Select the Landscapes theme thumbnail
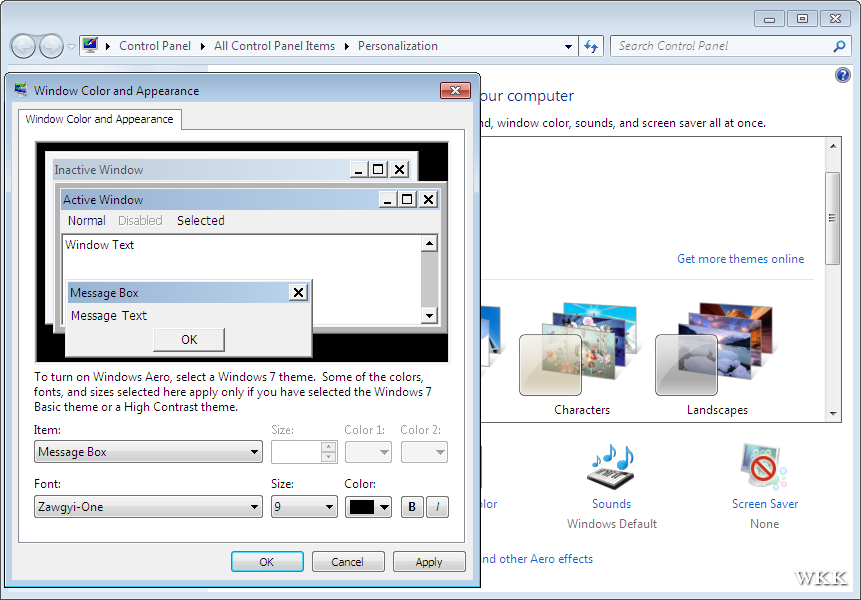Screen dimensions: 861x600 pos(716,349)
